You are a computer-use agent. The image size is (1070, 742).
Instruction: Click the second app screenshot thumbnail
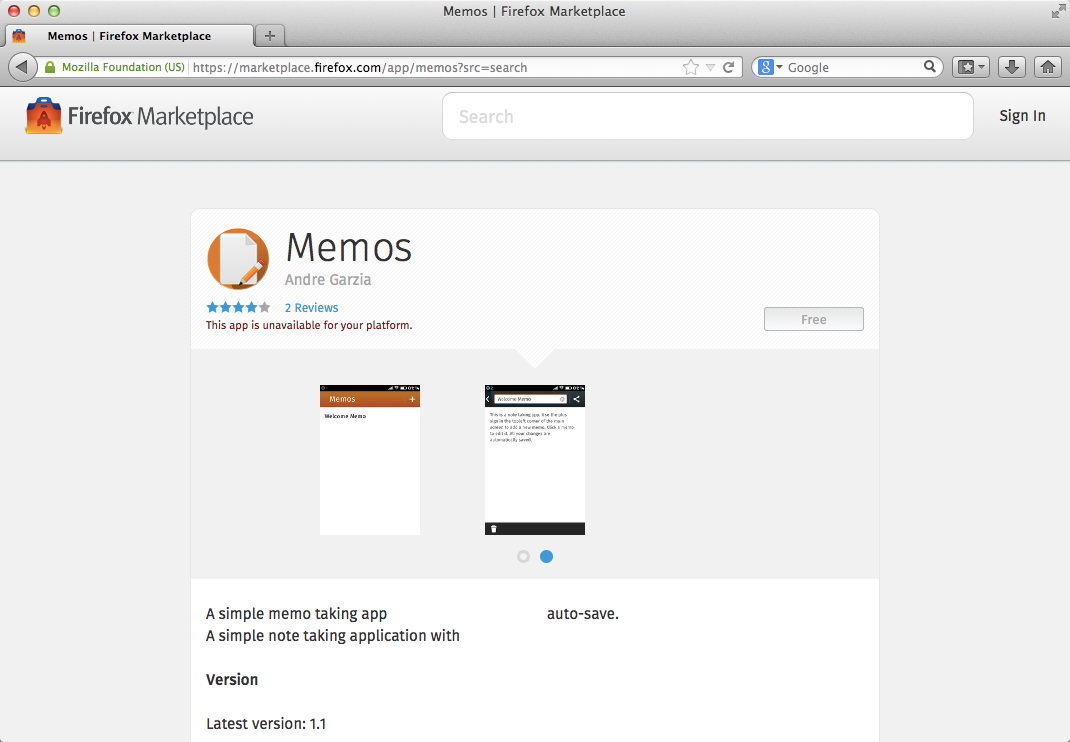534,458
